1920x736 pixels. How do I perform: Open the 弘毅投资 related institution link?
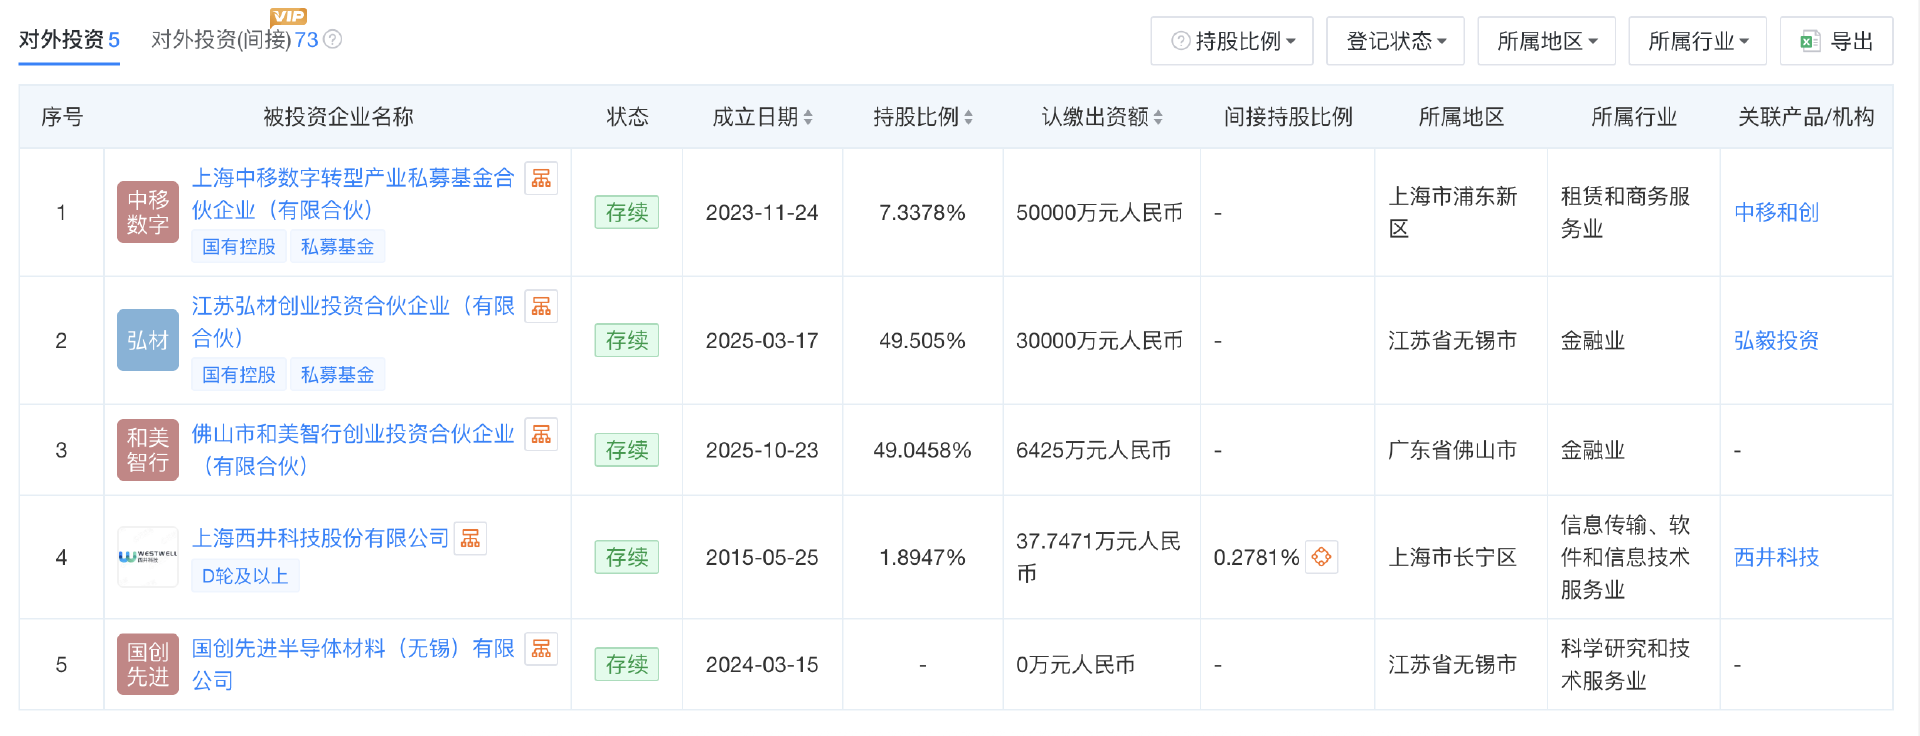coord(1776,340)
